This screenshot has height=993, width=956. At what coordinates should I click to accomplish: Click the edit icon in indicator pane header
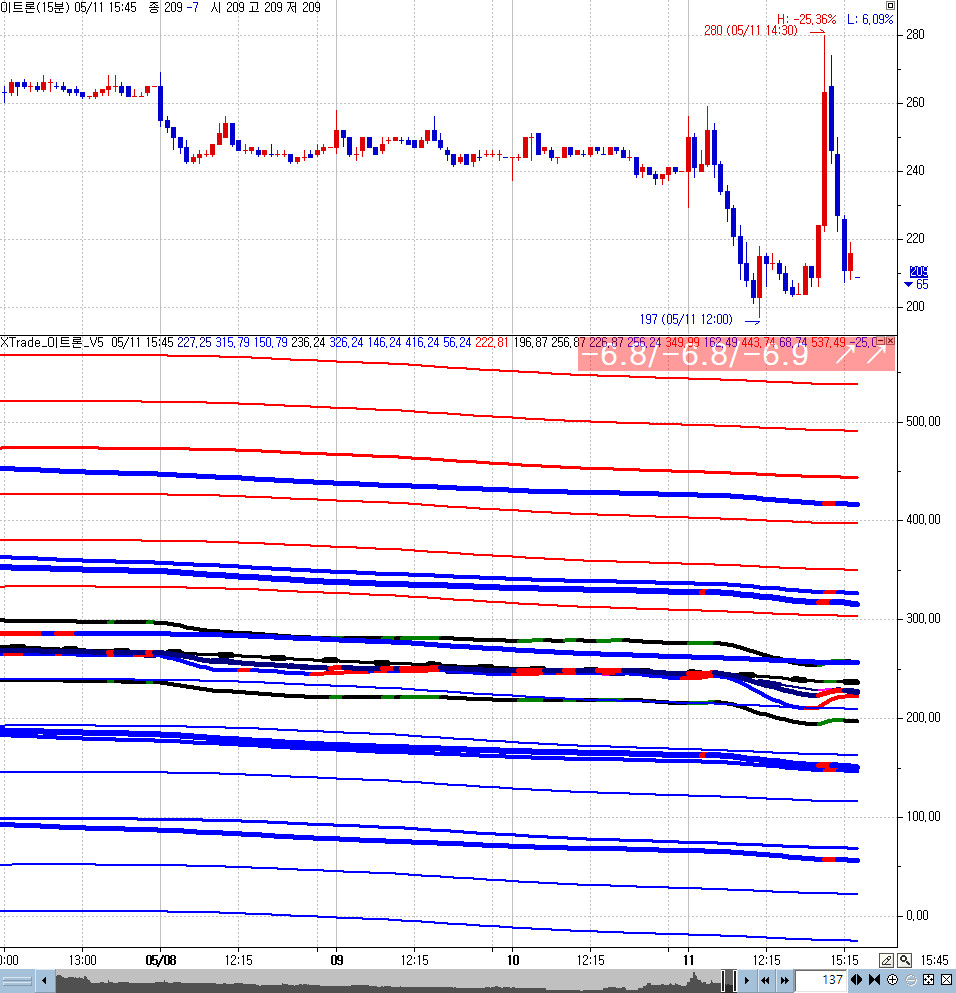click(879, 341)
